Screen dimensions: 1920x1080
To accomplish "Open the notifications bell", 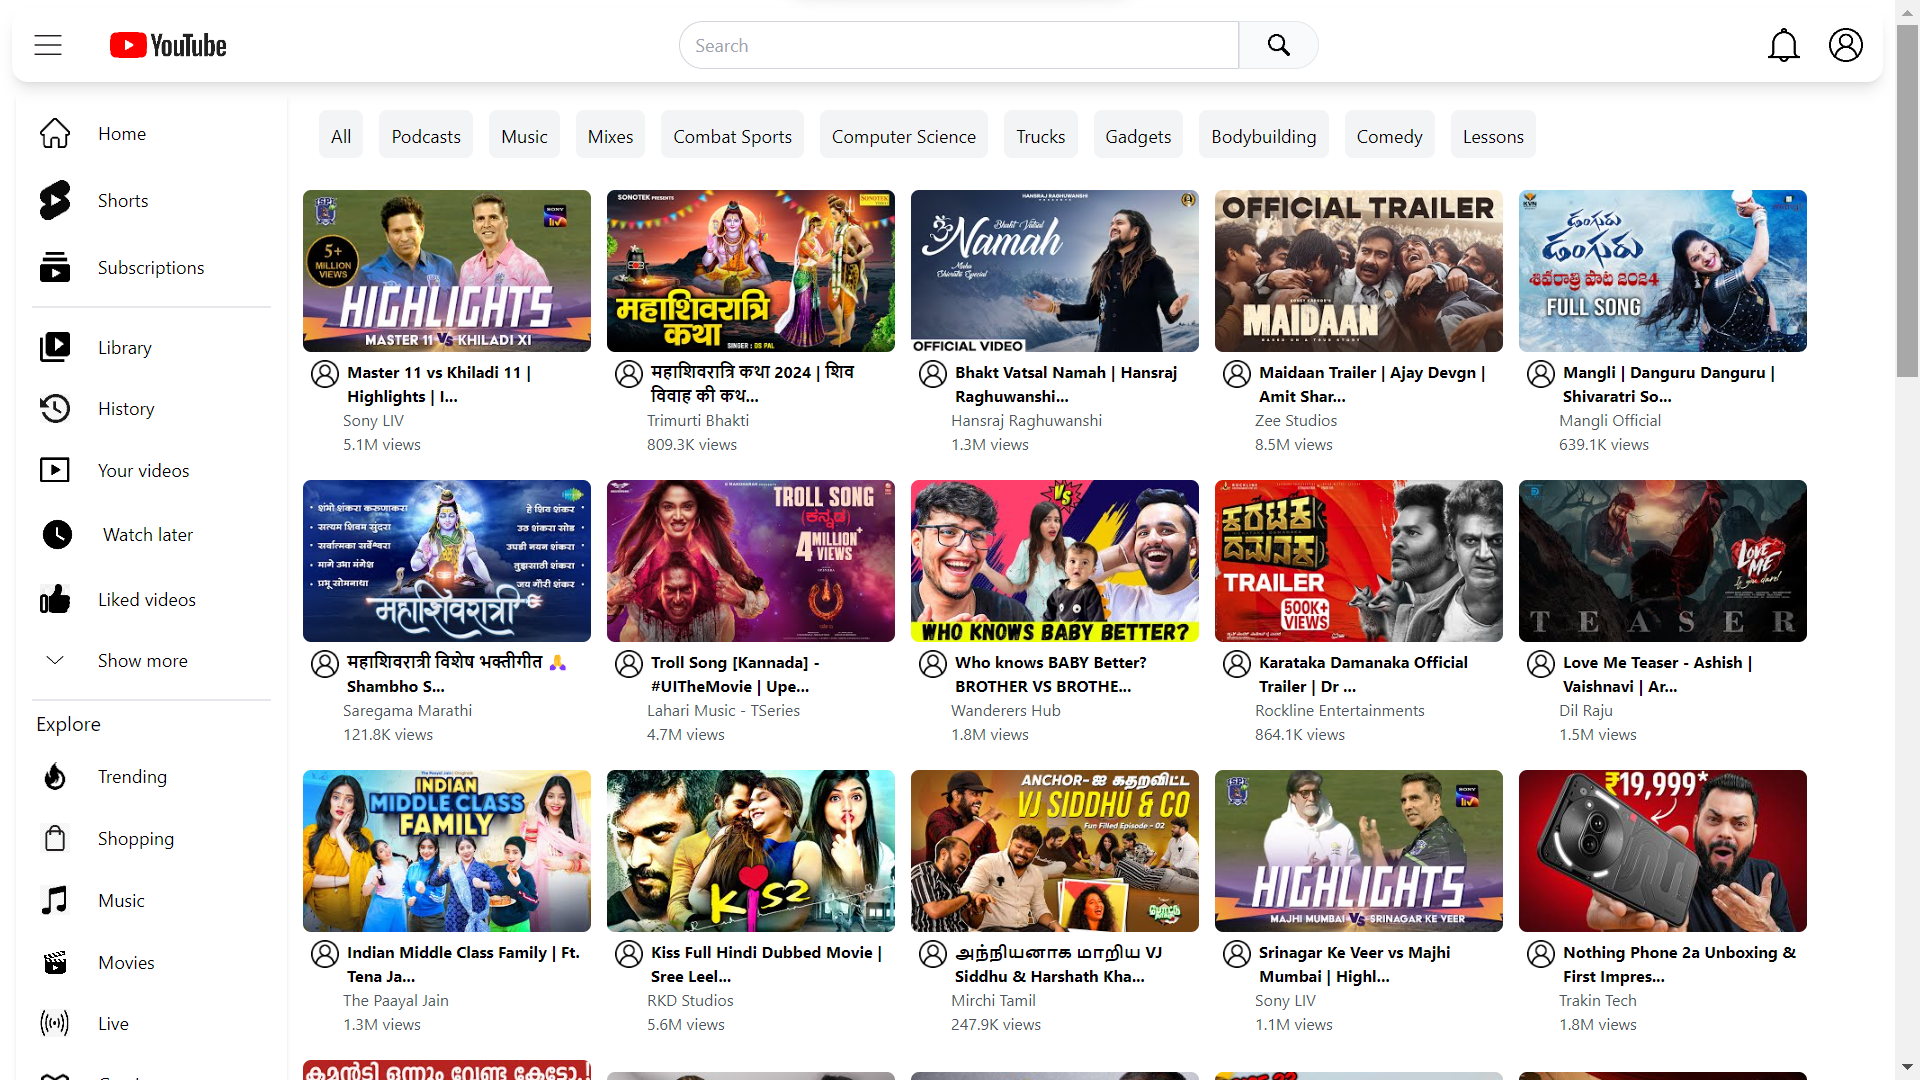I will [1783, 45].
